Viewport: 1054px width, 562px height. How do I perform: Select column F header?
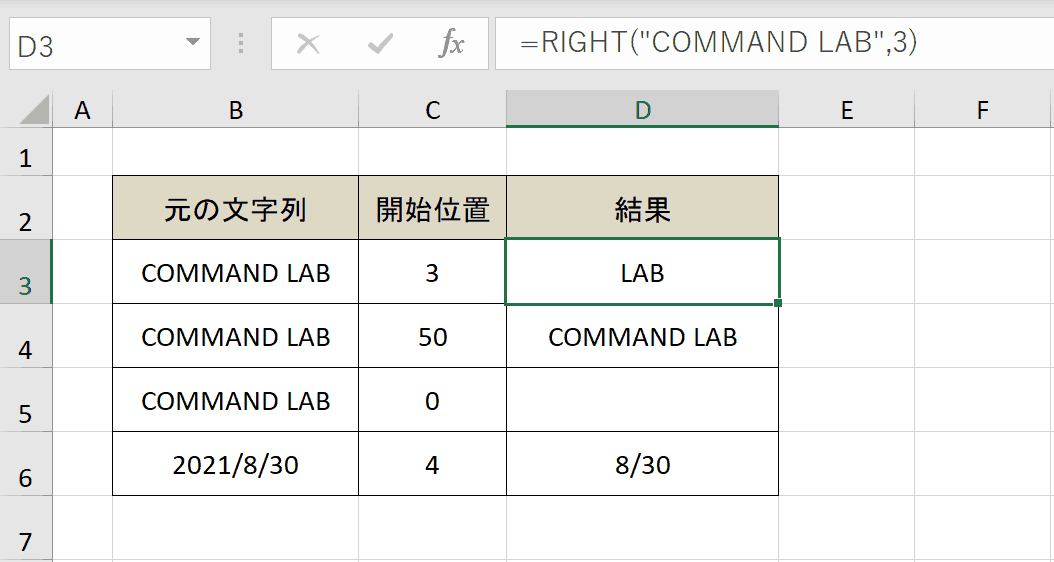pyautogui.click(x=982, y=110)
